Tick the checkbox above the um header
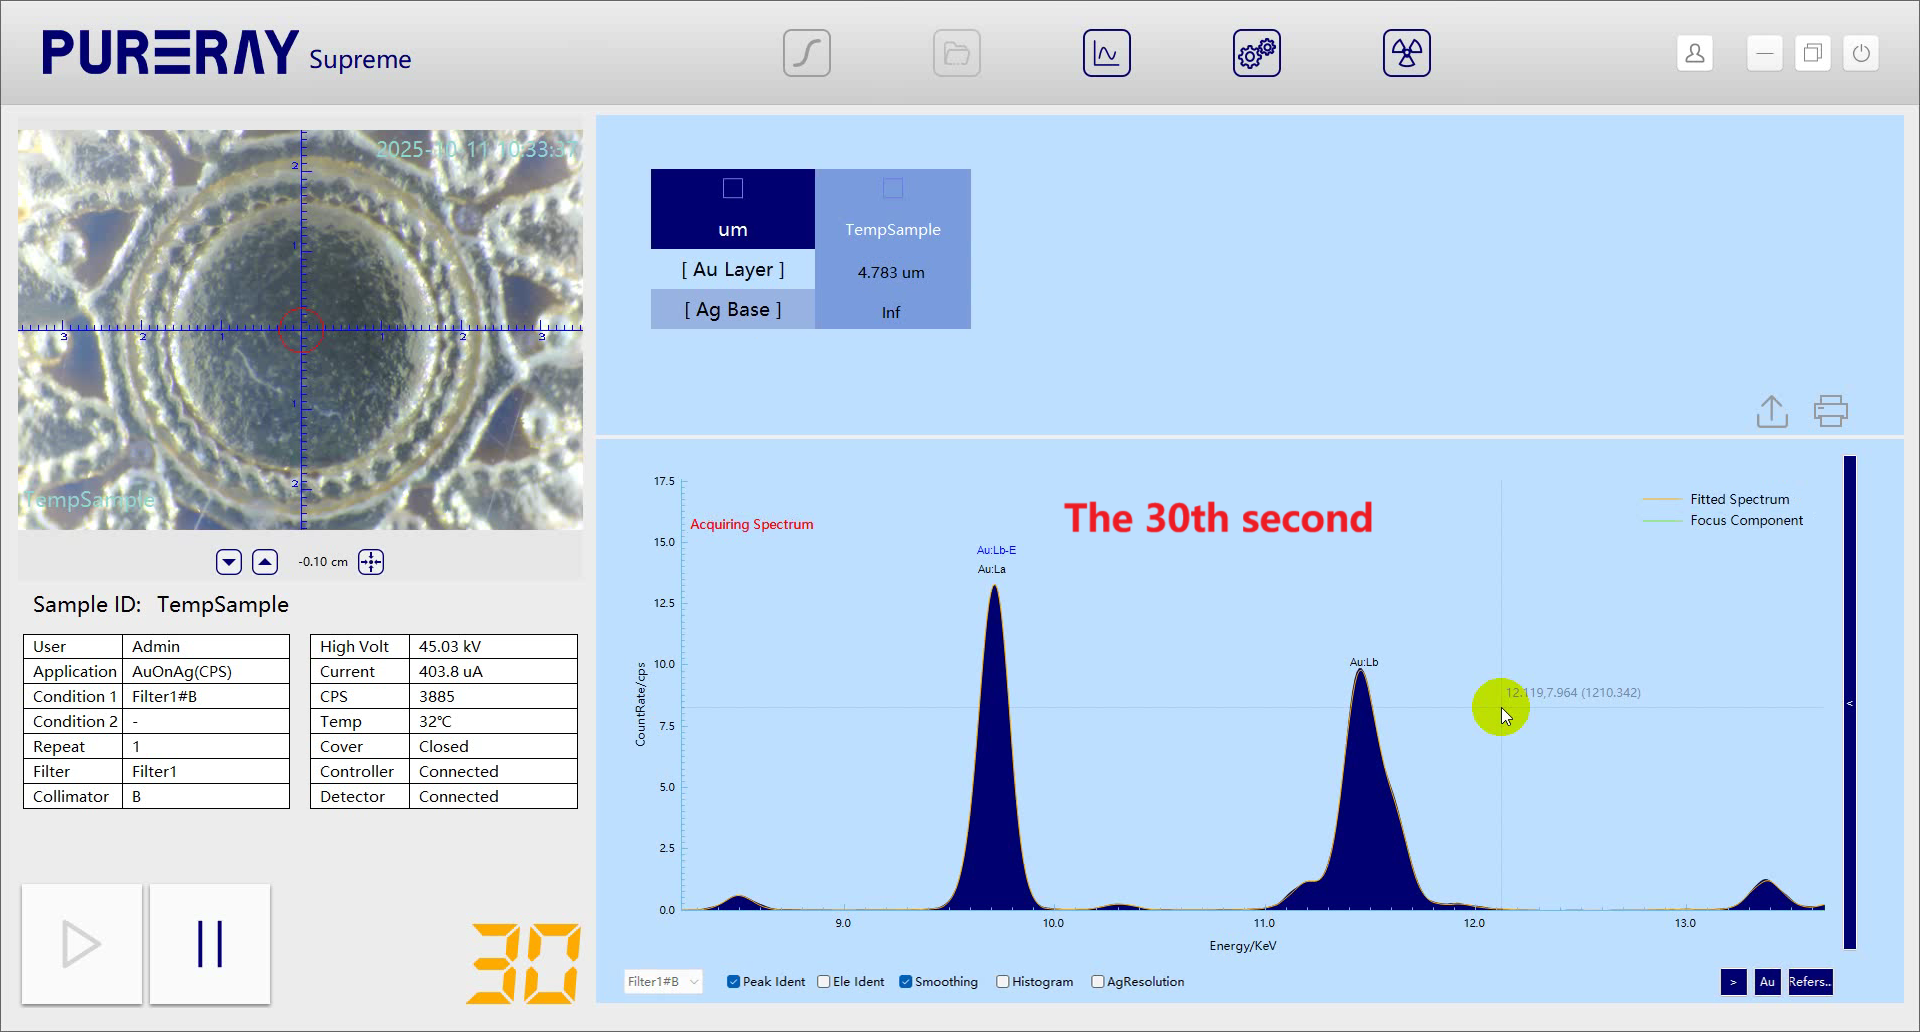The height and width of the screenshot is (1032, 1920). click(733, 188)
